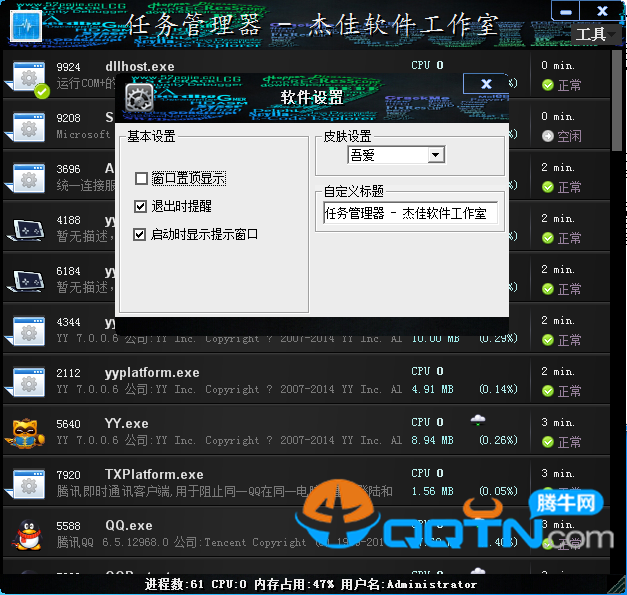
Task: Enable the 窗口置顶显示 checkbox
Action: tap(141, 179)
